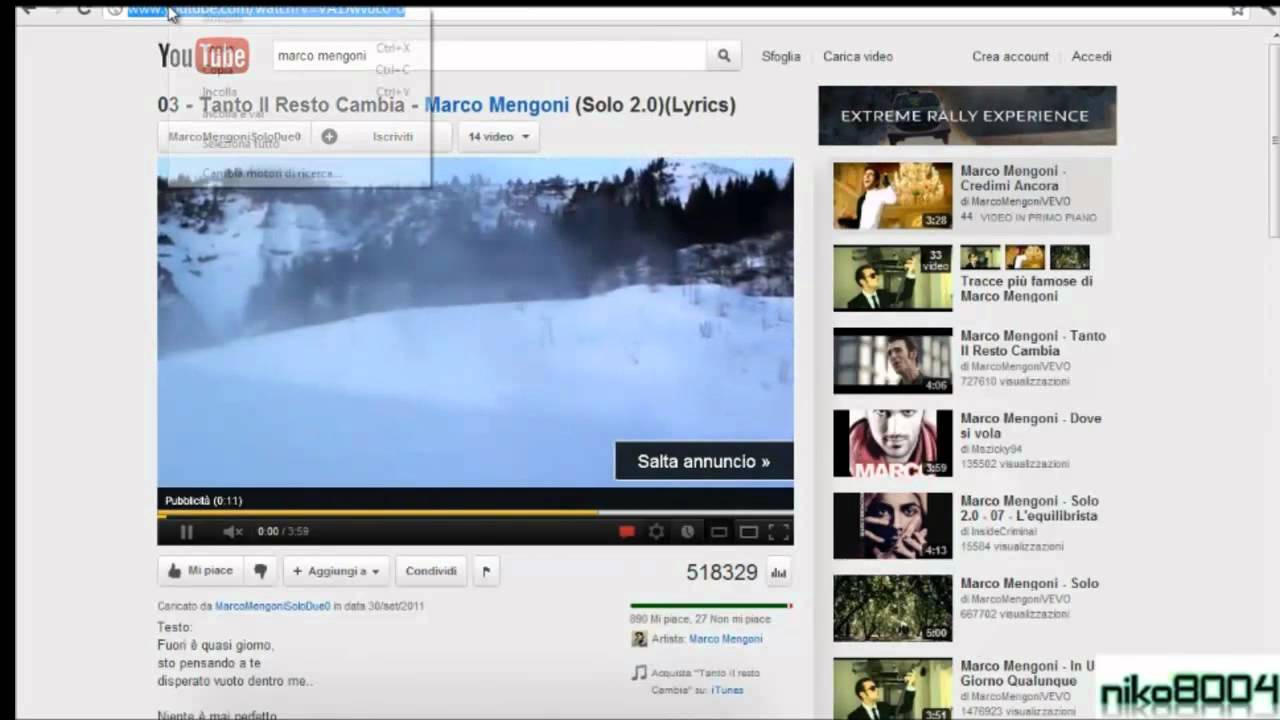Subscribe using the Iscriviti button
Viewport: 1280px width, 720px height.
(382, 137)
